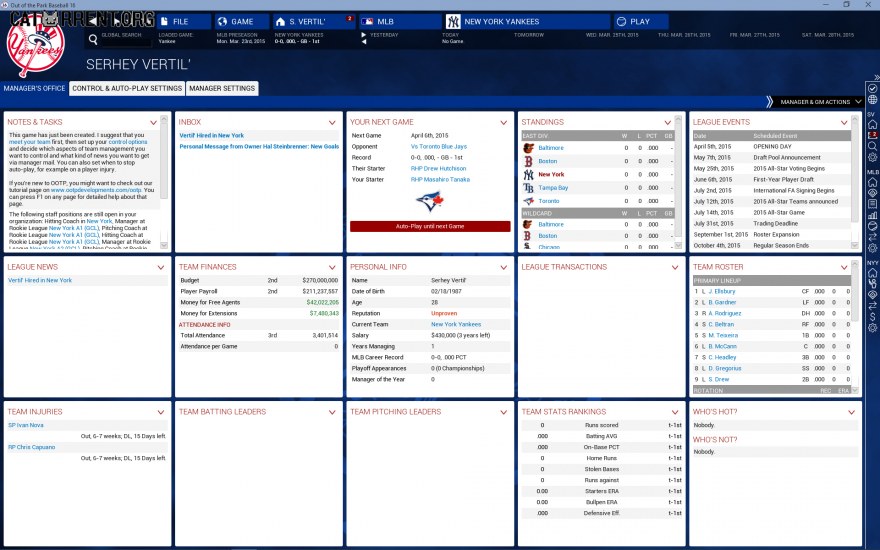880x550 pixels.
Task: Click the Toronto Blue Jays logo
Action: click(430, 201)
